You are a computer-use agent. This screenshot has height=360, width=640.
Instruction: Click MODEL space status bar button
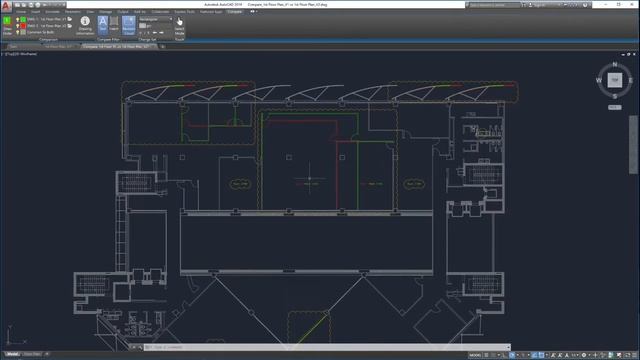(475, 355)
